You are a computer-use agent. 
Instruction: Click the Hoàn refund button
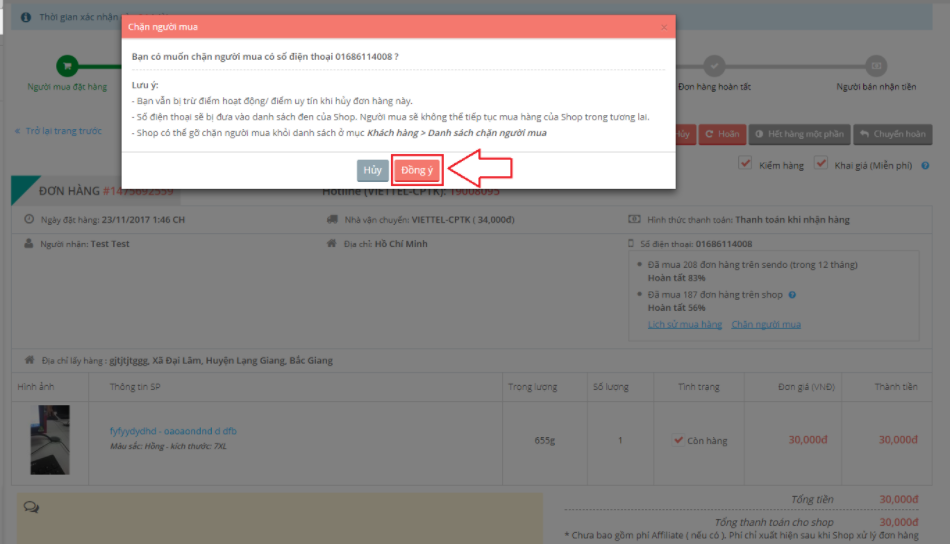click(x=721, y=134)
